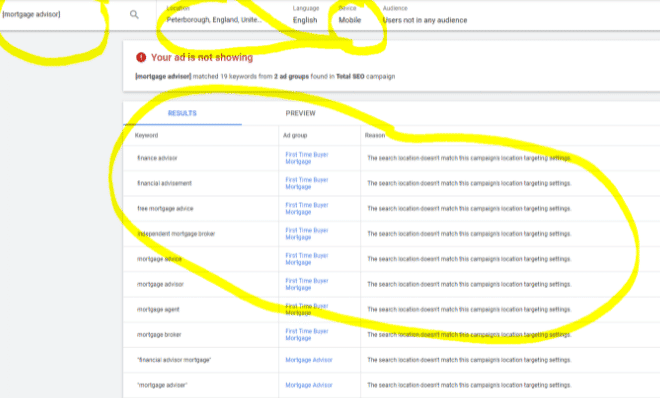Image resolution: width=660 pixels, height=398 pixels.
Task: Click the red error alert icon
Action: pos(141,57)
